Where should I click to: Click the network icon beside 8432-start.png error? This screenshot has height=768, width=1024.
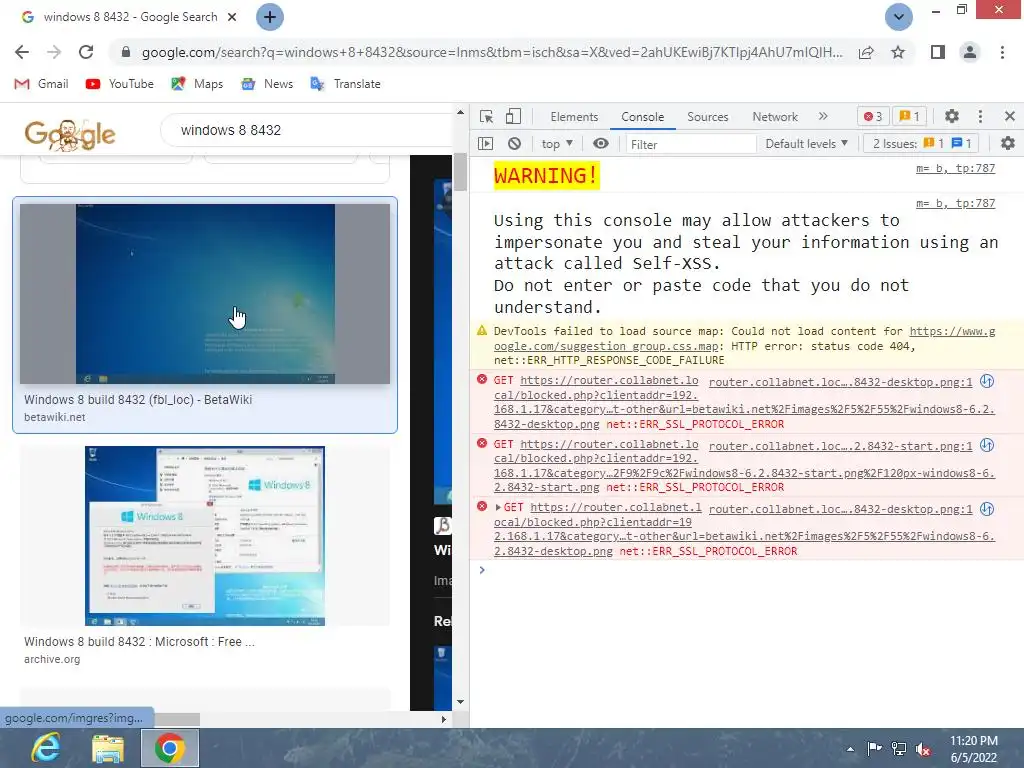[x=987, y=445]
